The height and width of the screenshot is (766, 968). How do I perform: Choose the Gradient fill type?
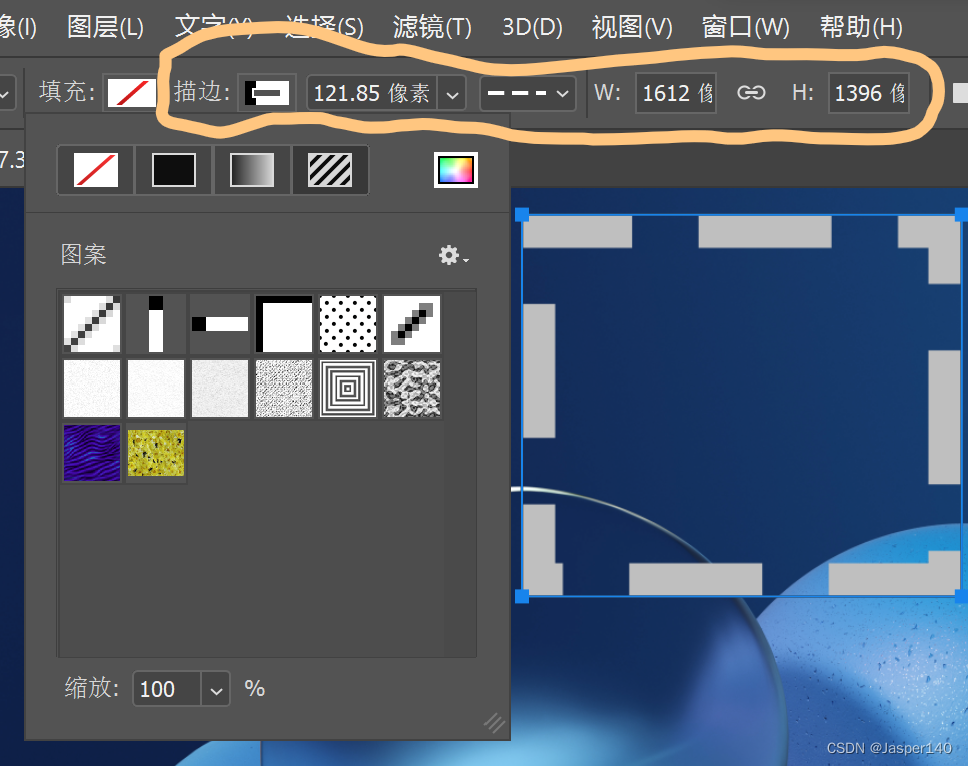coord(252,170)
